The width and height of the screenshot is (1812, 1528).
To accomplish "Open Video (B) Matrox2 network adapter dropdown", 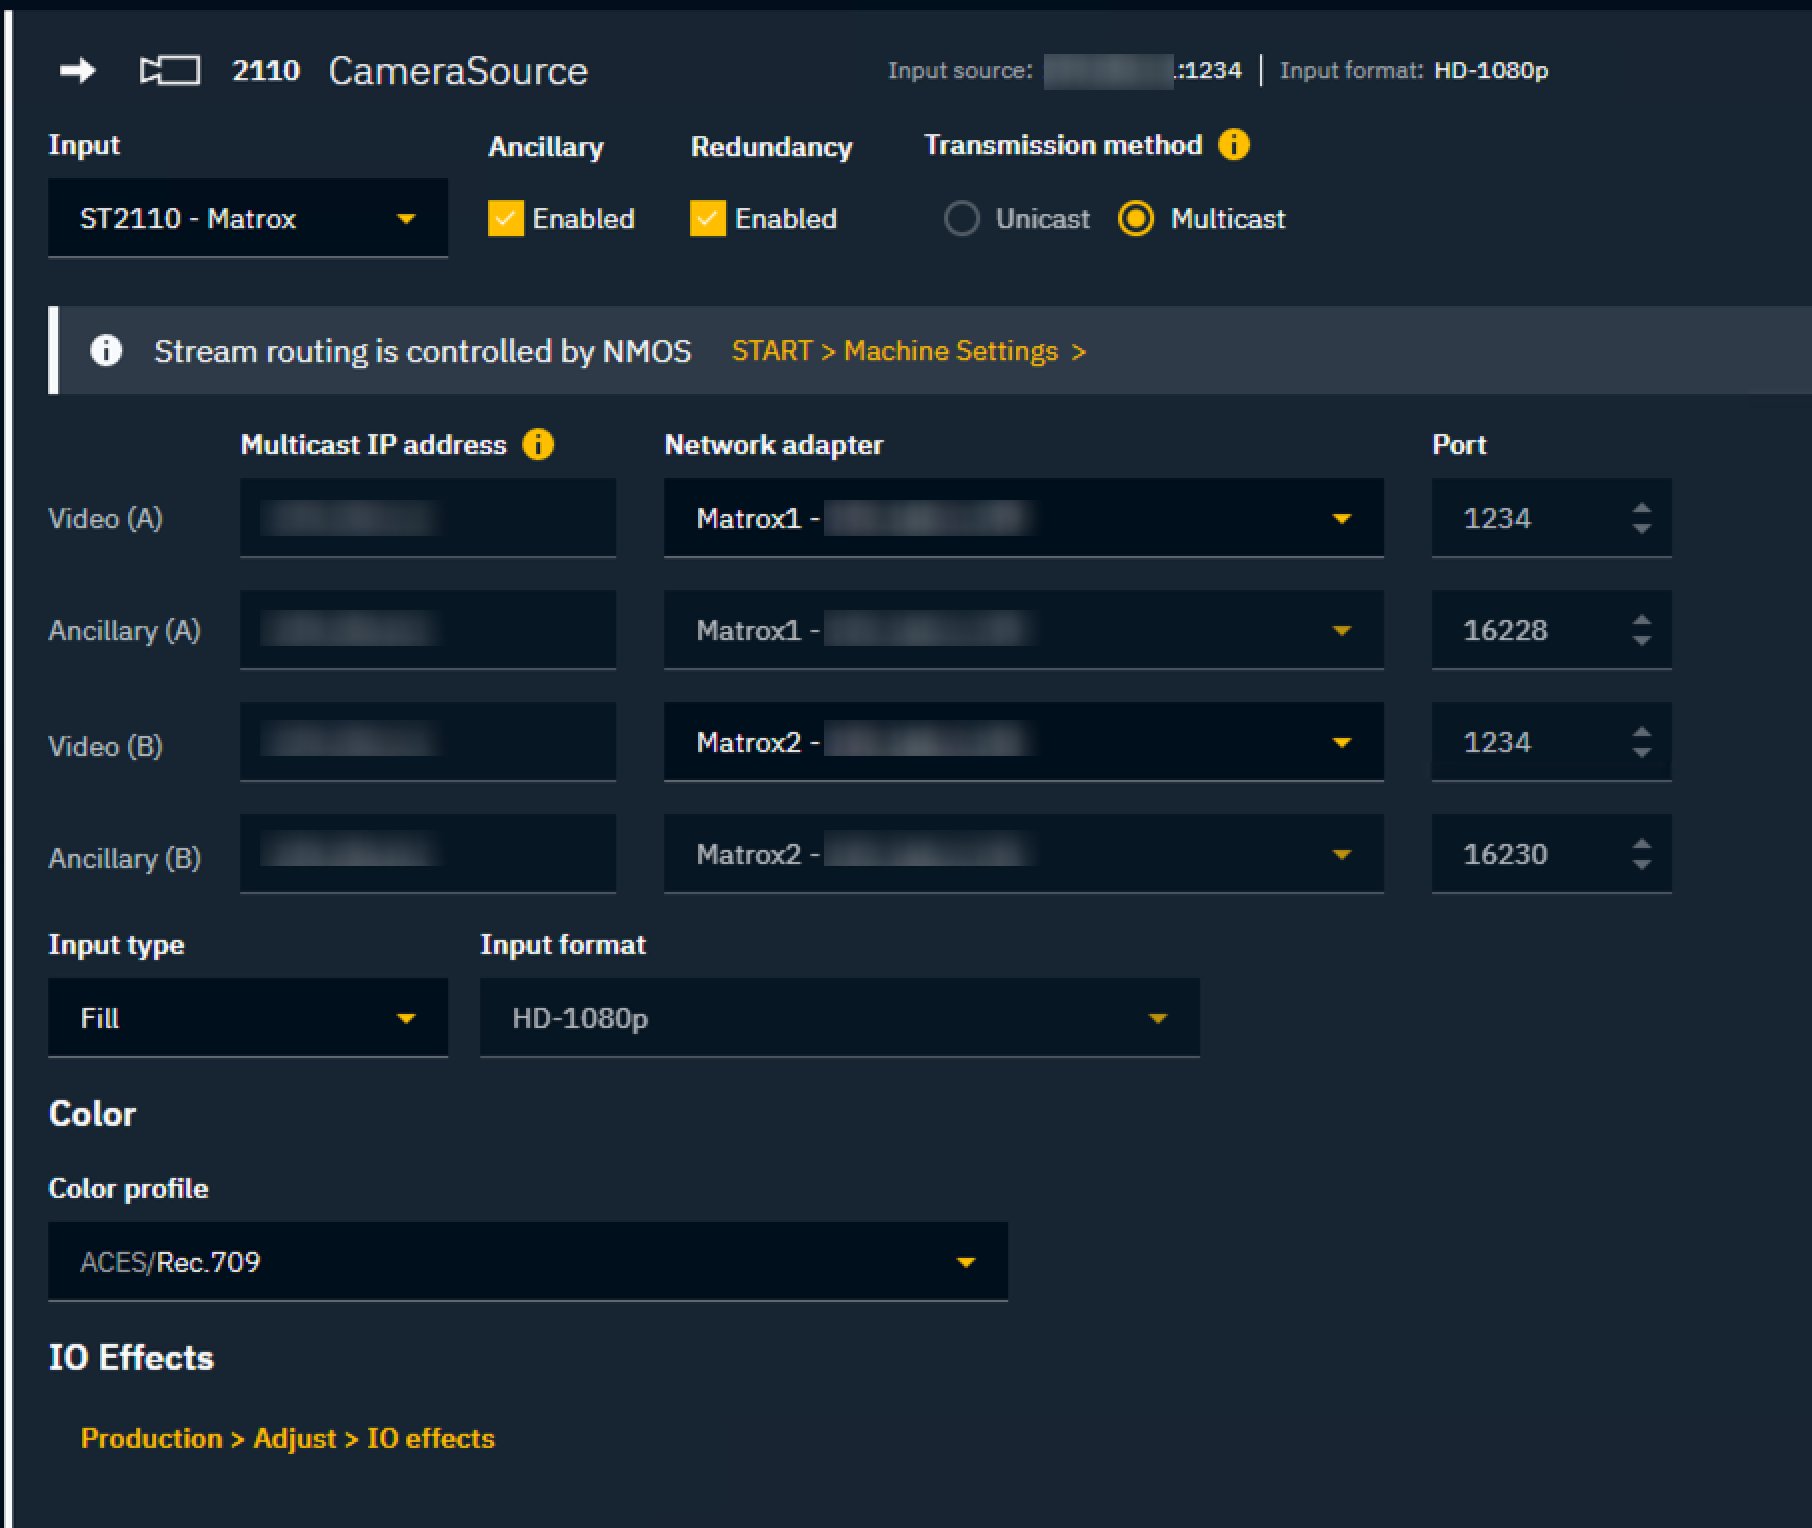I will point(1023,742).
